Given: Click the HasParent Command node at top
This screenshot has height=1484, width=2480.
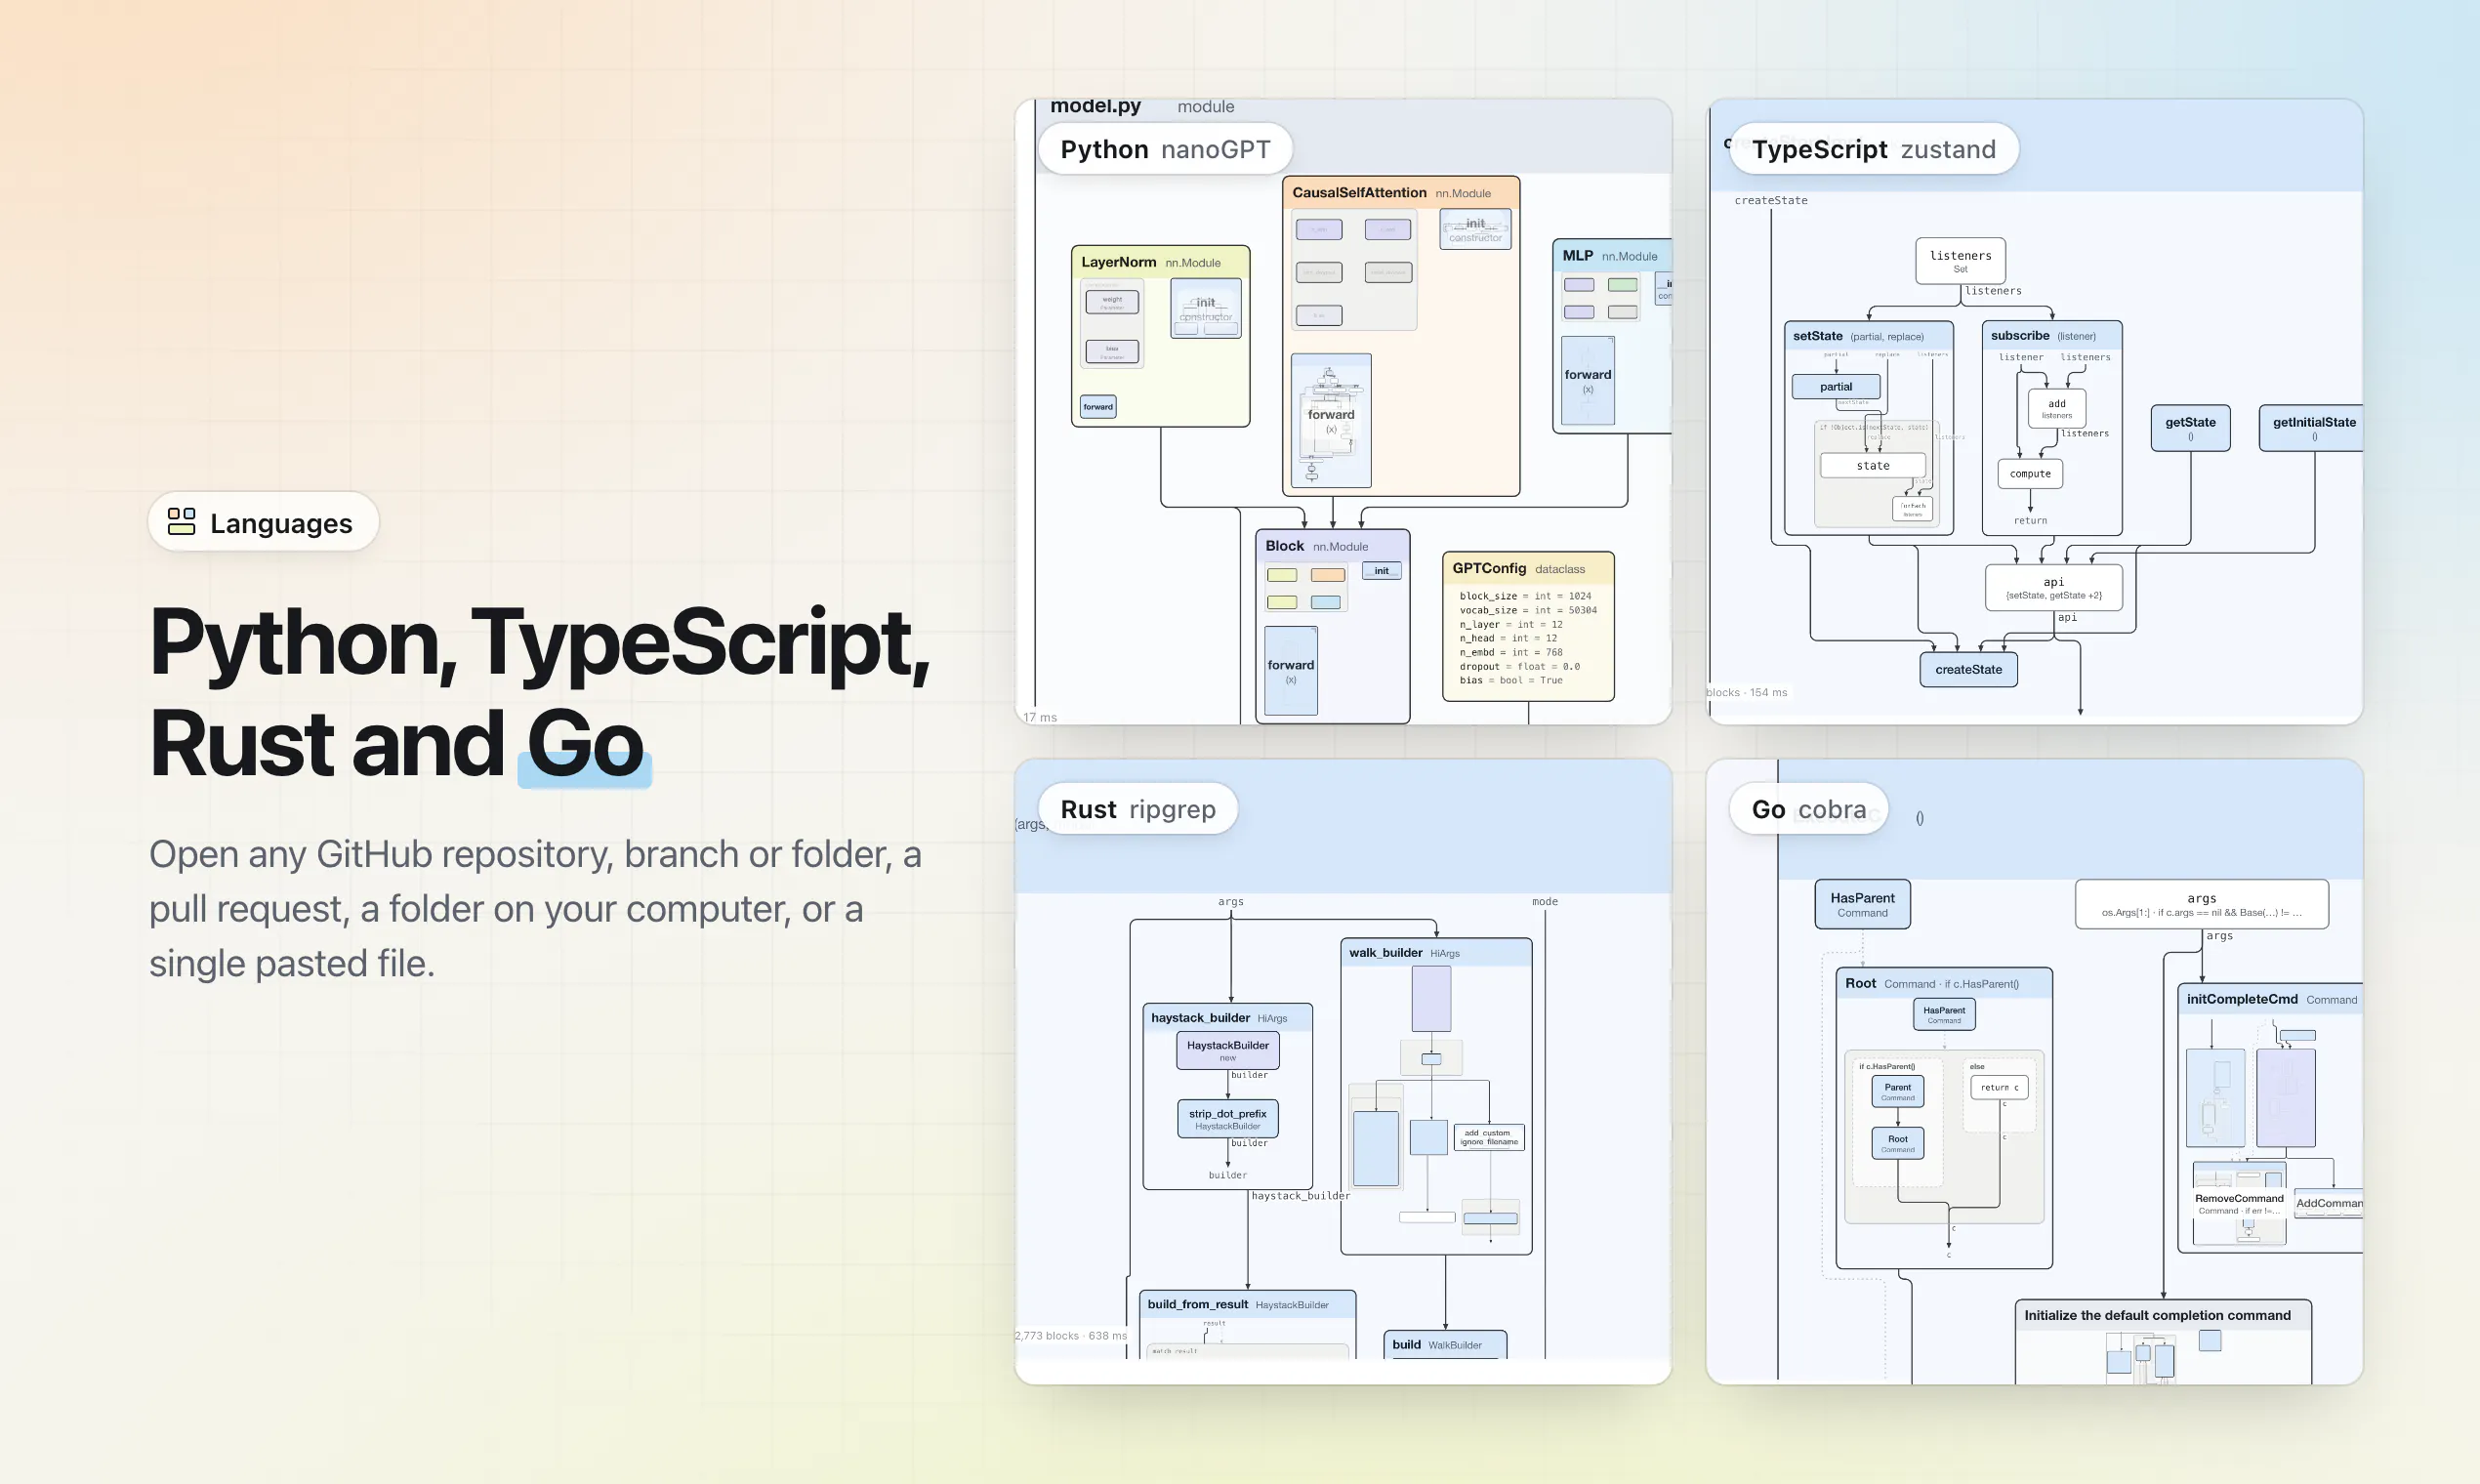Looking at the screenshot, I should point(1862,904).
